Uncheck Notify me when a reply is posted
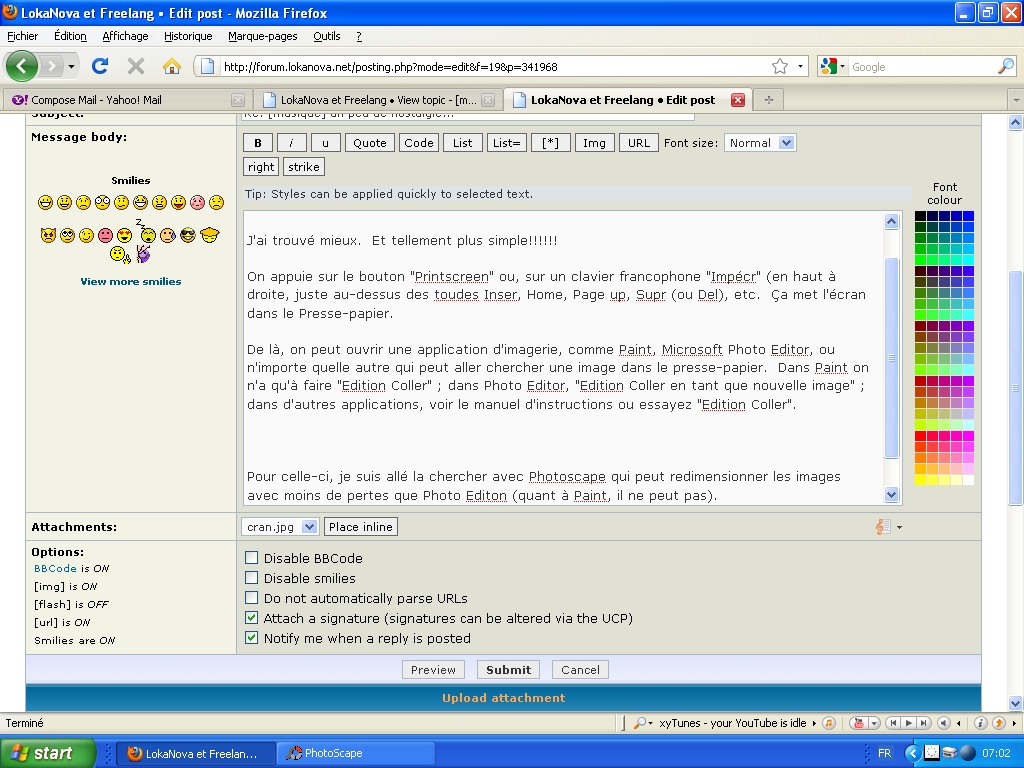This screenshot has width=1024, height=768. point(251,638)
